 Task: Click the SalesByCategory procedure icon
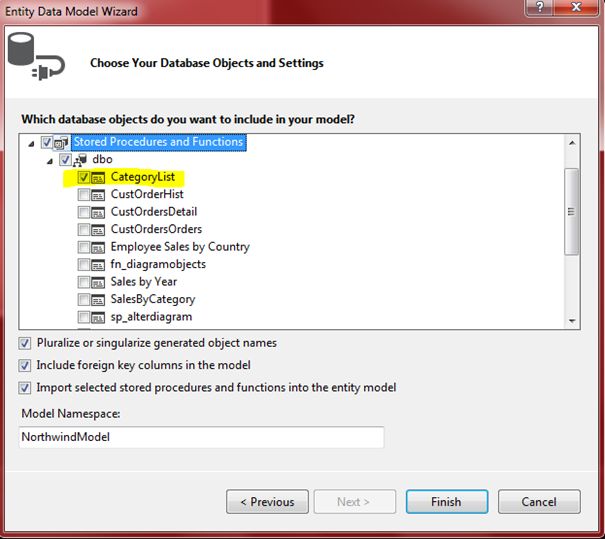(x=98, y=300)
